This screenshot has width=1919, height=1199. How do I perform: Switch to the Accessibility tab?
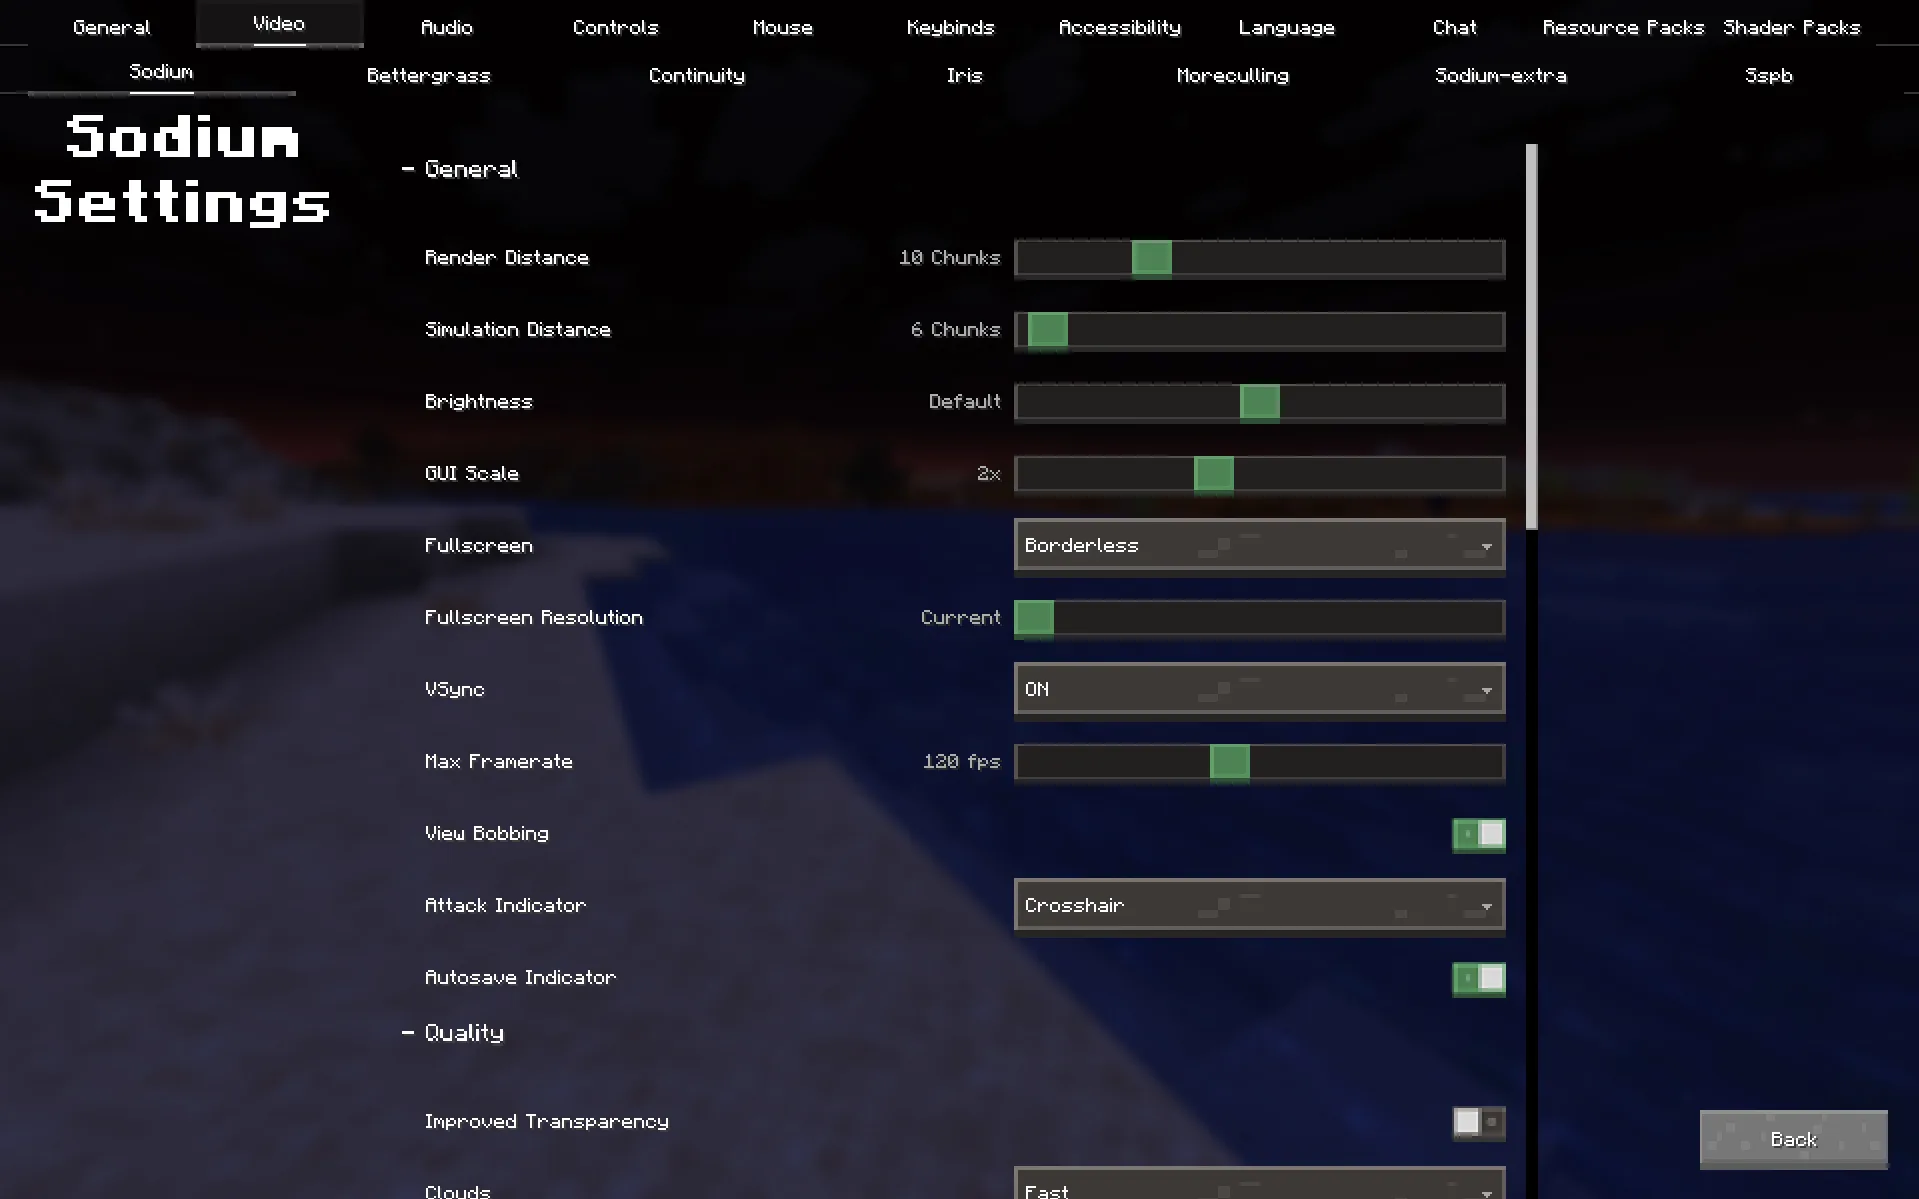pos(1119,27)
